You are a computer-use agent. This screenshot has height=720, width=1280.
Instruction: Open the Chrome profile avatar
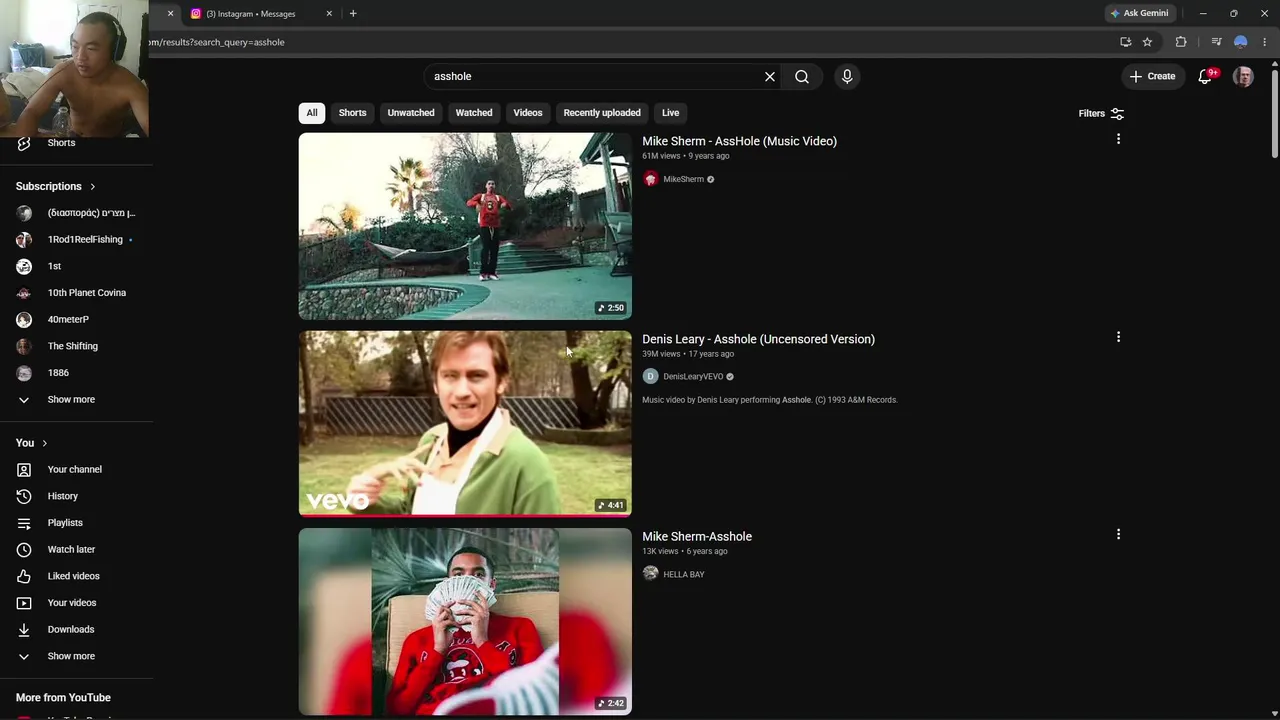tap(1241, 42)
